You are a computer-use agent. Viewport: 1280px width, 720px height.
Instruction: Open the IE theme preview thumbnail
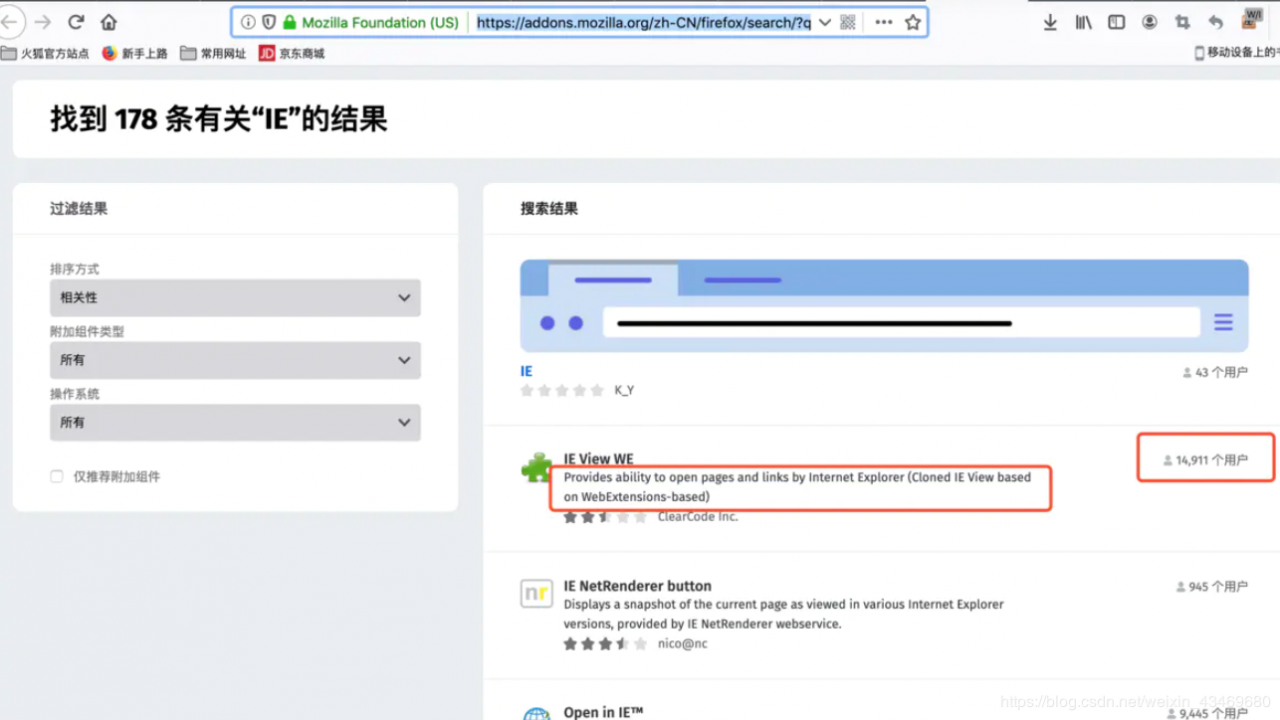pos(884,306)
